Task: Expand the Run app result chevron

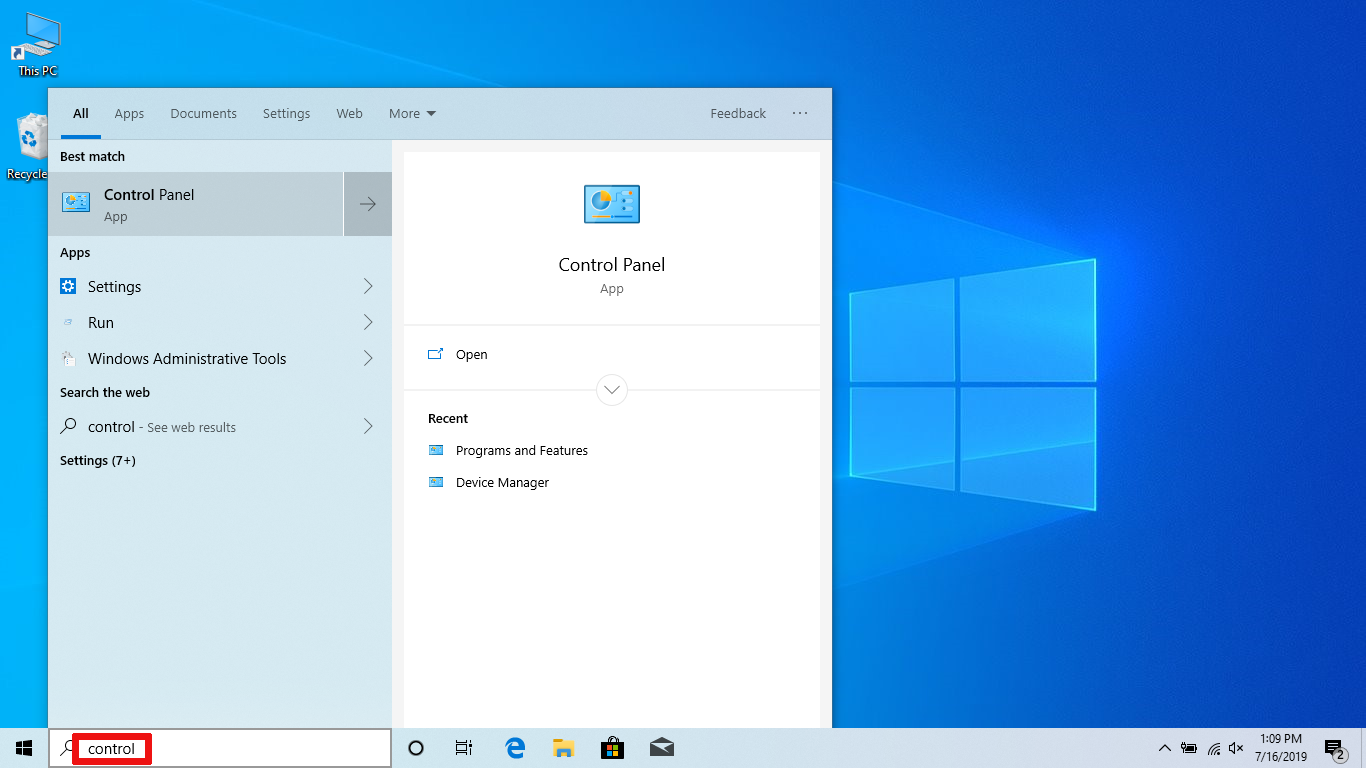Action: (368, 323)
